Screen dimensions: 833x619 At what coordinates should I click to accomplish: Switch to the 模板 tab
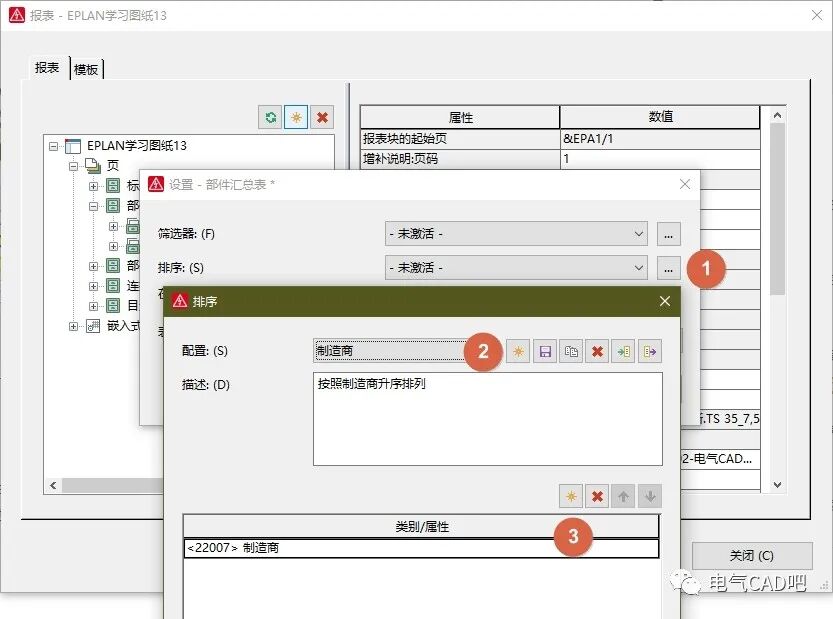click(x=85, y=68)
